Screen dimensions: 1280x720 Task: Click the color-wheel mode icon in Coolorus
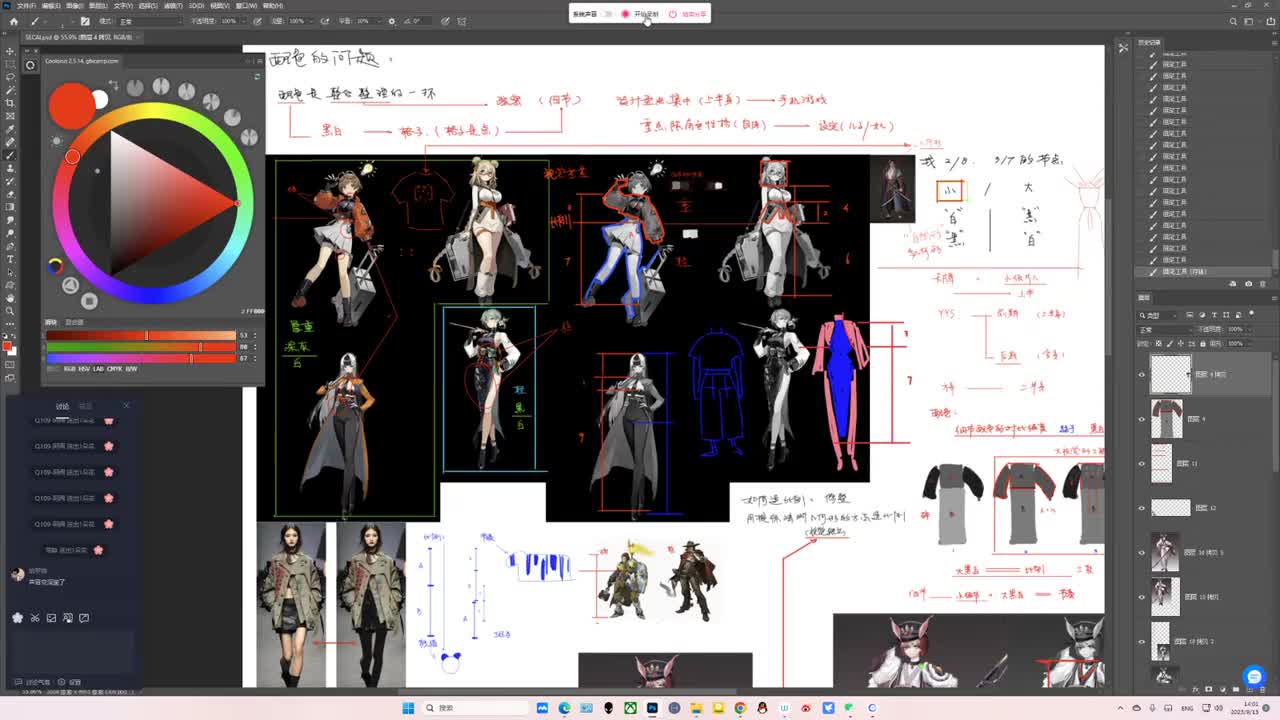55,265
